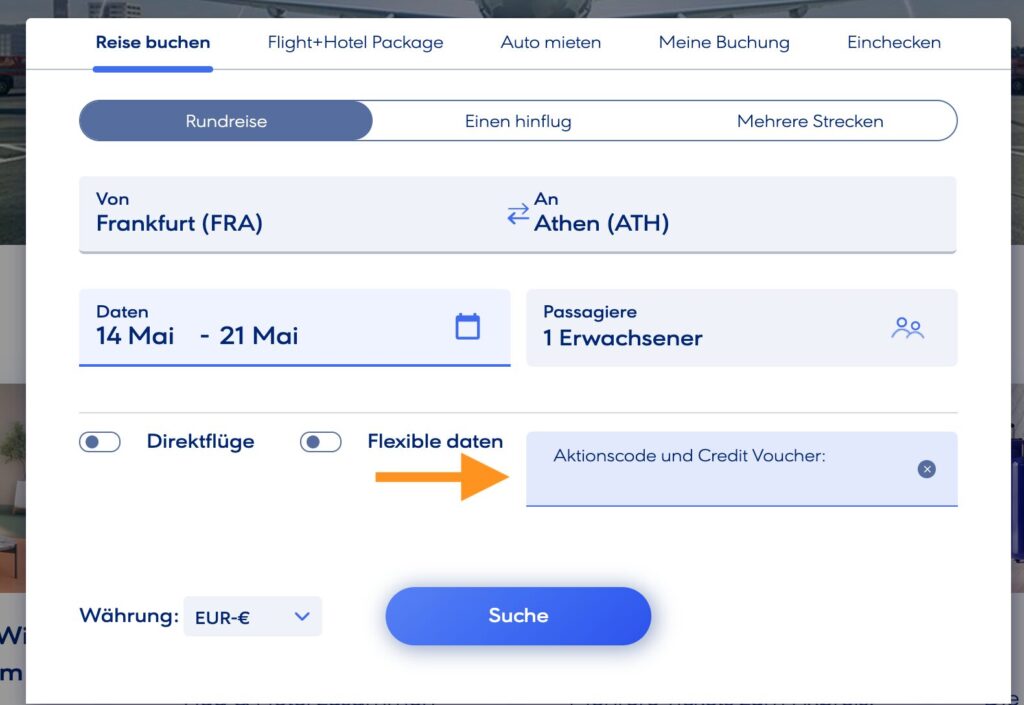Keep Rundreise selected by clicking it
Viewport: 1024px width, 705px height.
pyautogui.click(x=225, y=121)
